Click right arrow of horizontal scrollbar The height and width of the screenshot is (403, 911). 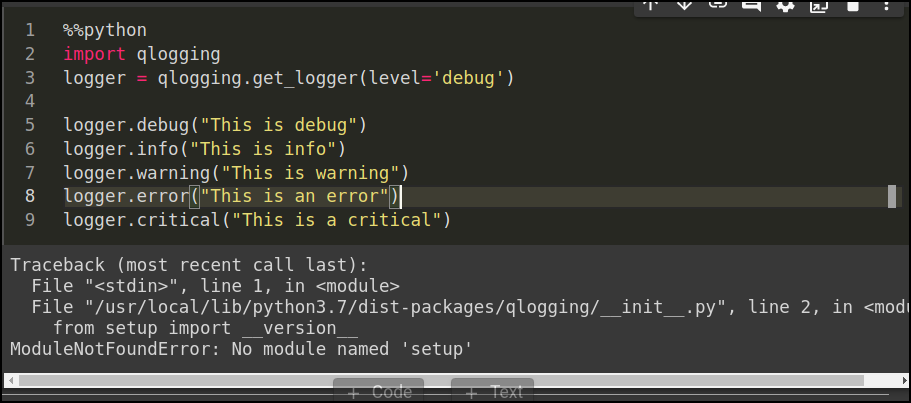coord(902,380)
